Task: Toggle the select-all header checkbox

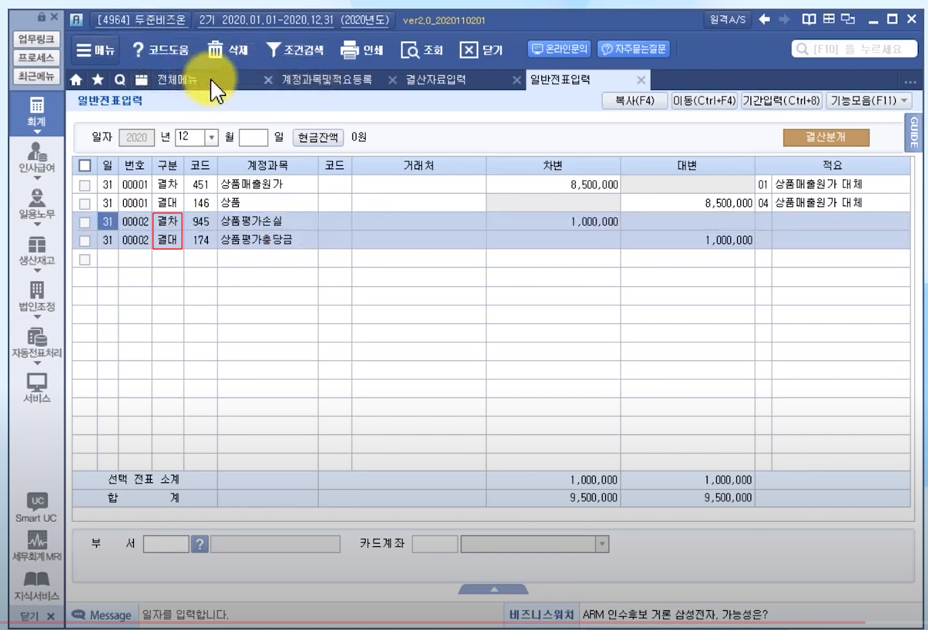Action: 85,165
